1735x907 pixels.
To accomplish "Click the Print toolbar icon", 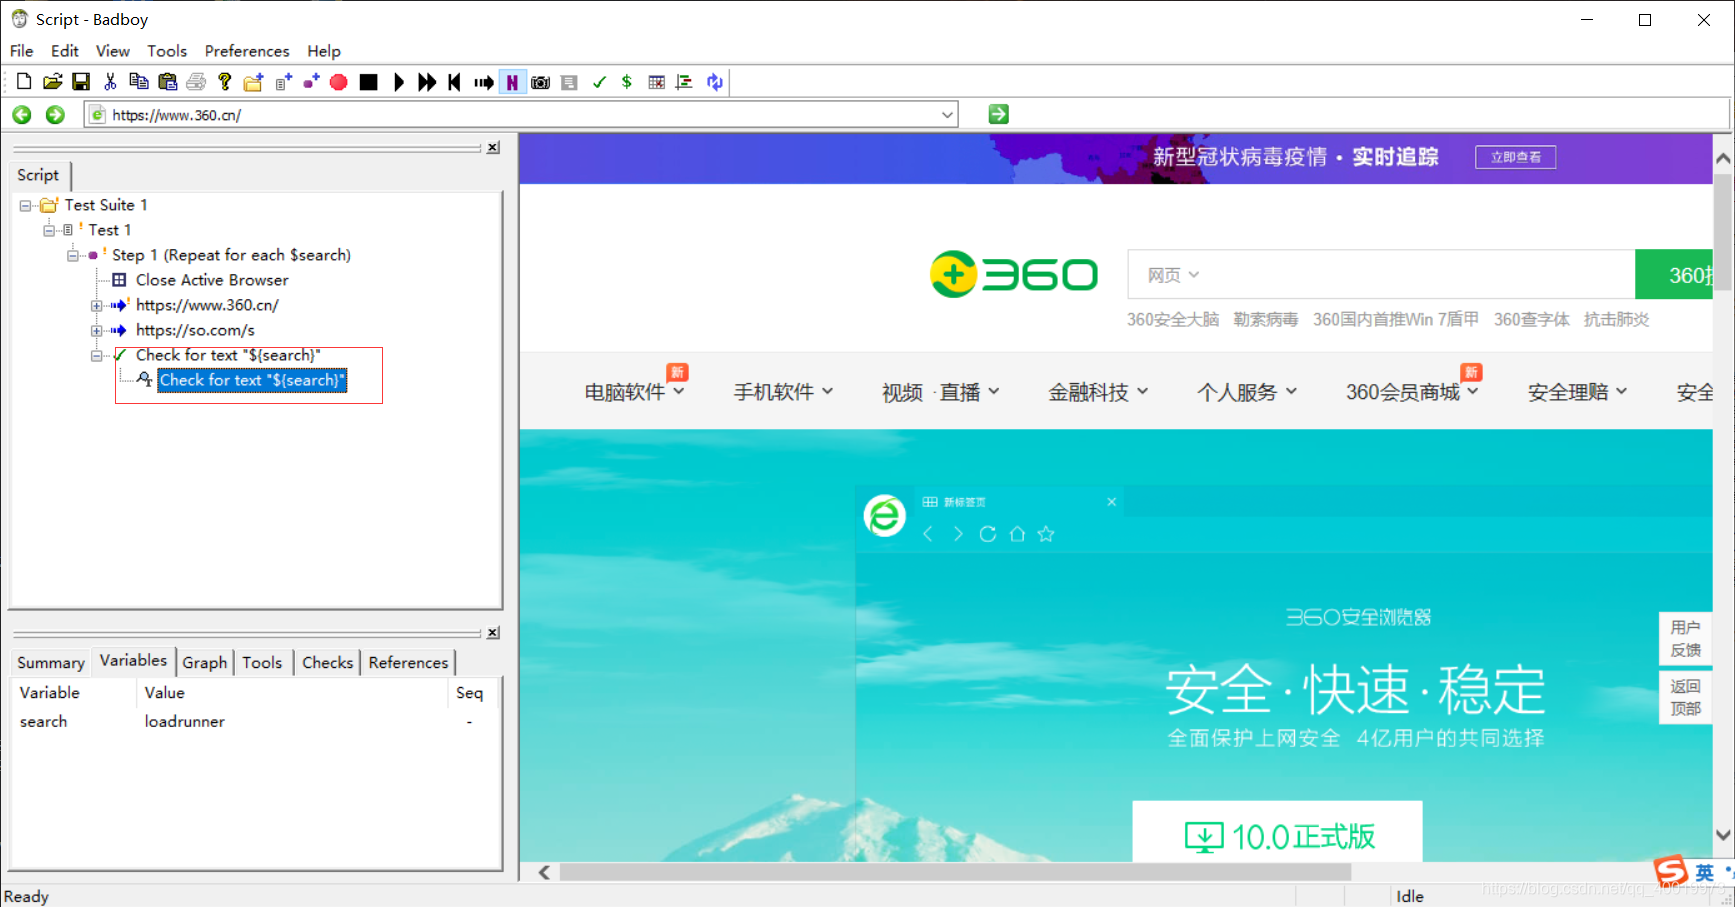I will coord(196,82).
